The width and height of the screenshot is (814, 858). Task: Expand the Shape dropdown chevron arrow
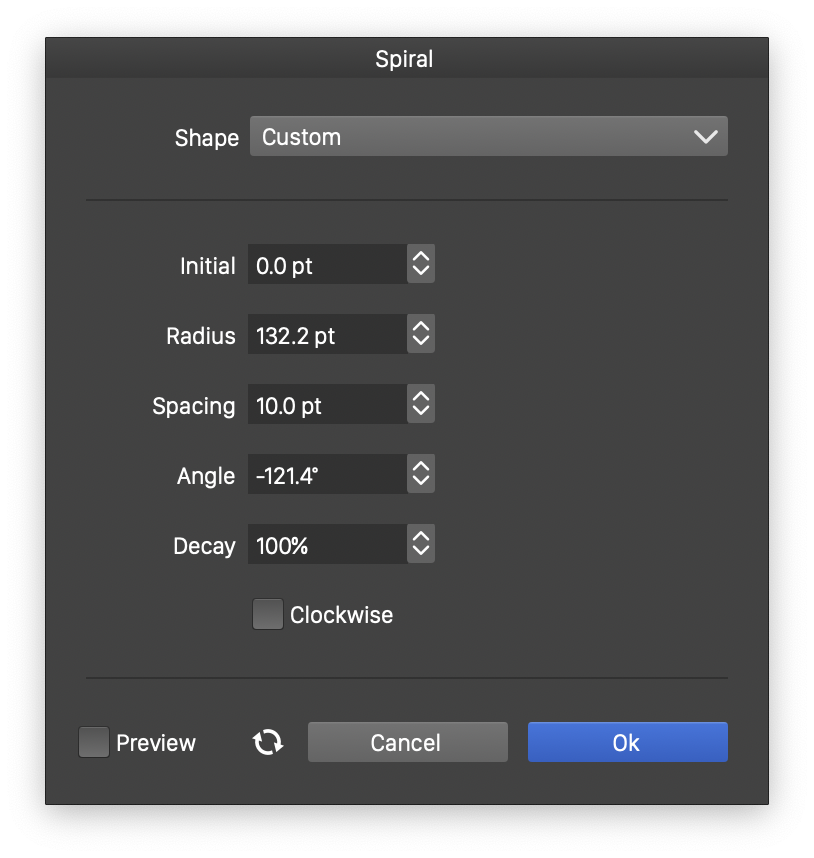tap(705, 137)
